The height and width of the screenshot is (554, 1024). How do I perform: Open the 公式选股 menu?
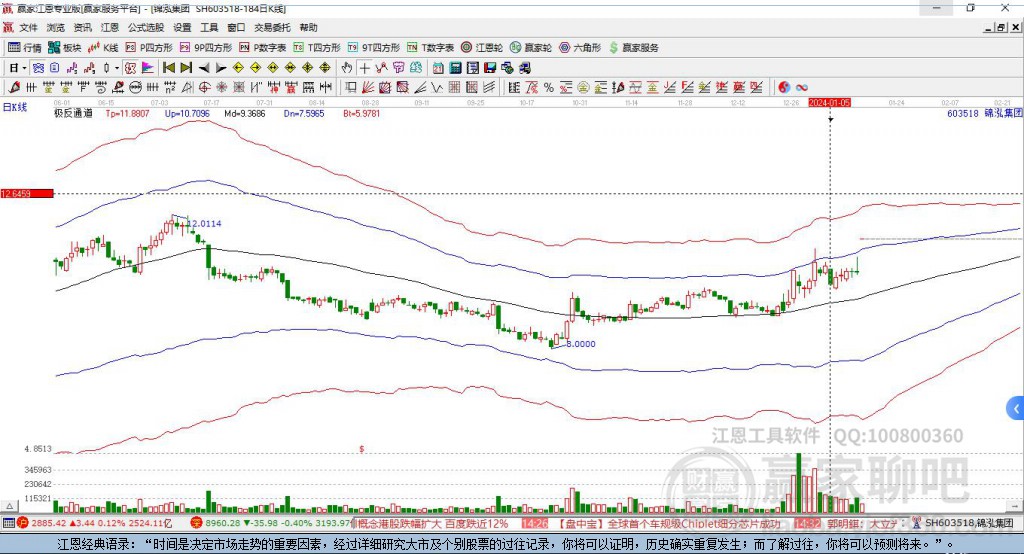(x=146, y=27)
